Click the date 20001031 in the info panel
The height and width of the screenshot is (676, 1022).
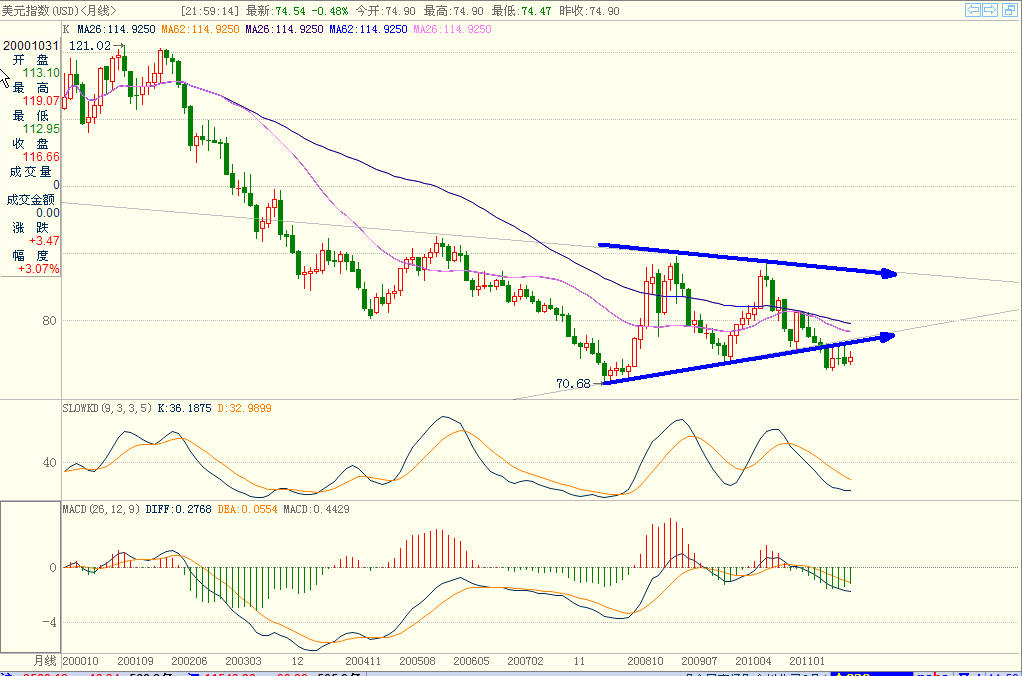click(31, 46)
